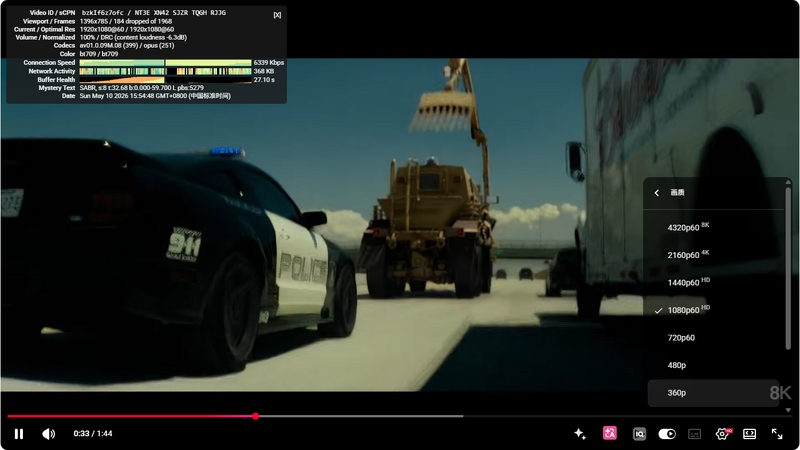Viewport: 800px width, 450px height.
Task: Go back from the 画质 quality menu
Action: point(657,193)
